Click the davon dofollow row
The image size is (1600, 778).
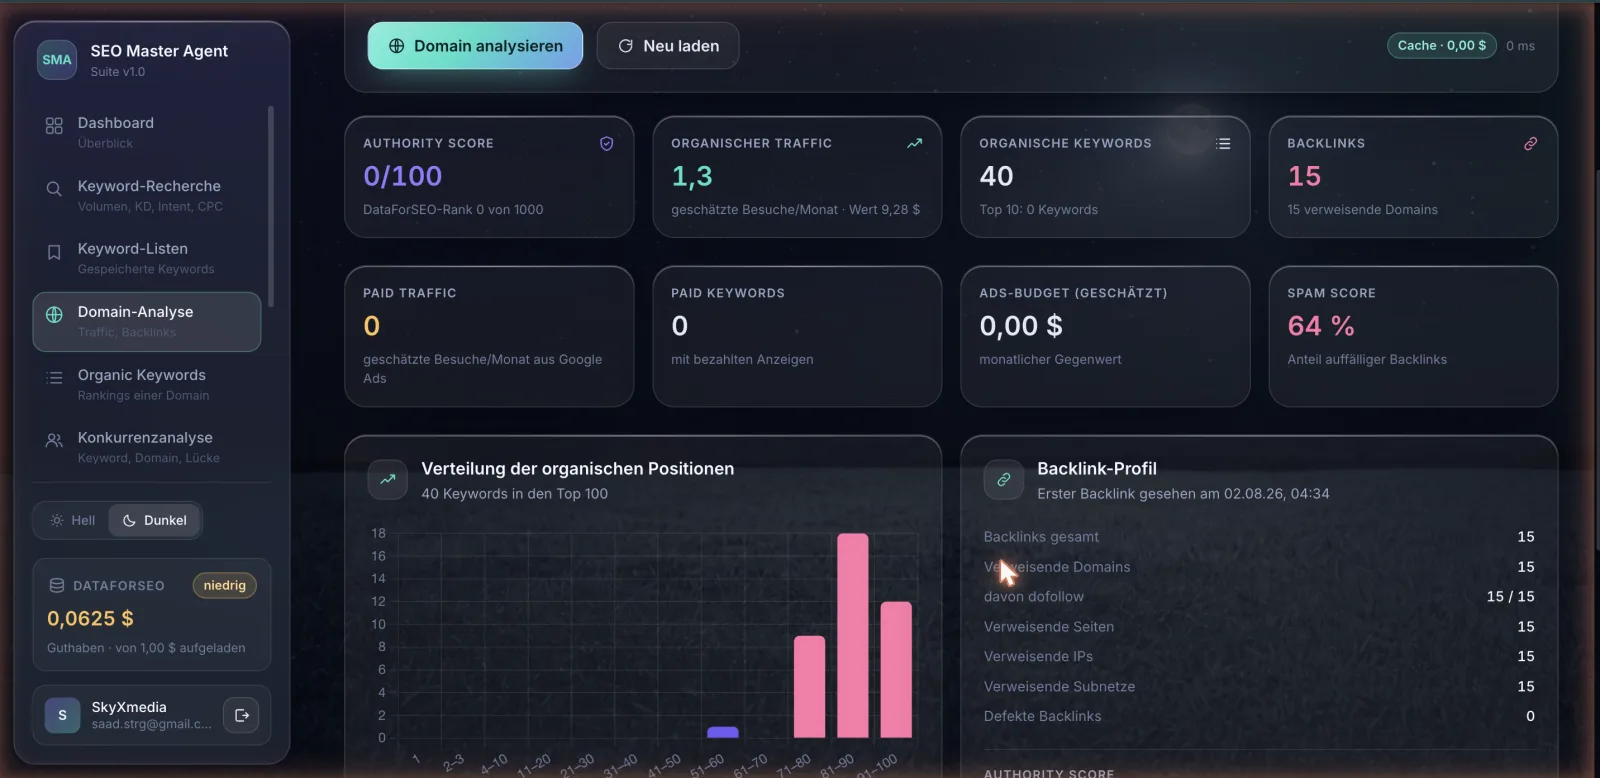click(1259, 597)
